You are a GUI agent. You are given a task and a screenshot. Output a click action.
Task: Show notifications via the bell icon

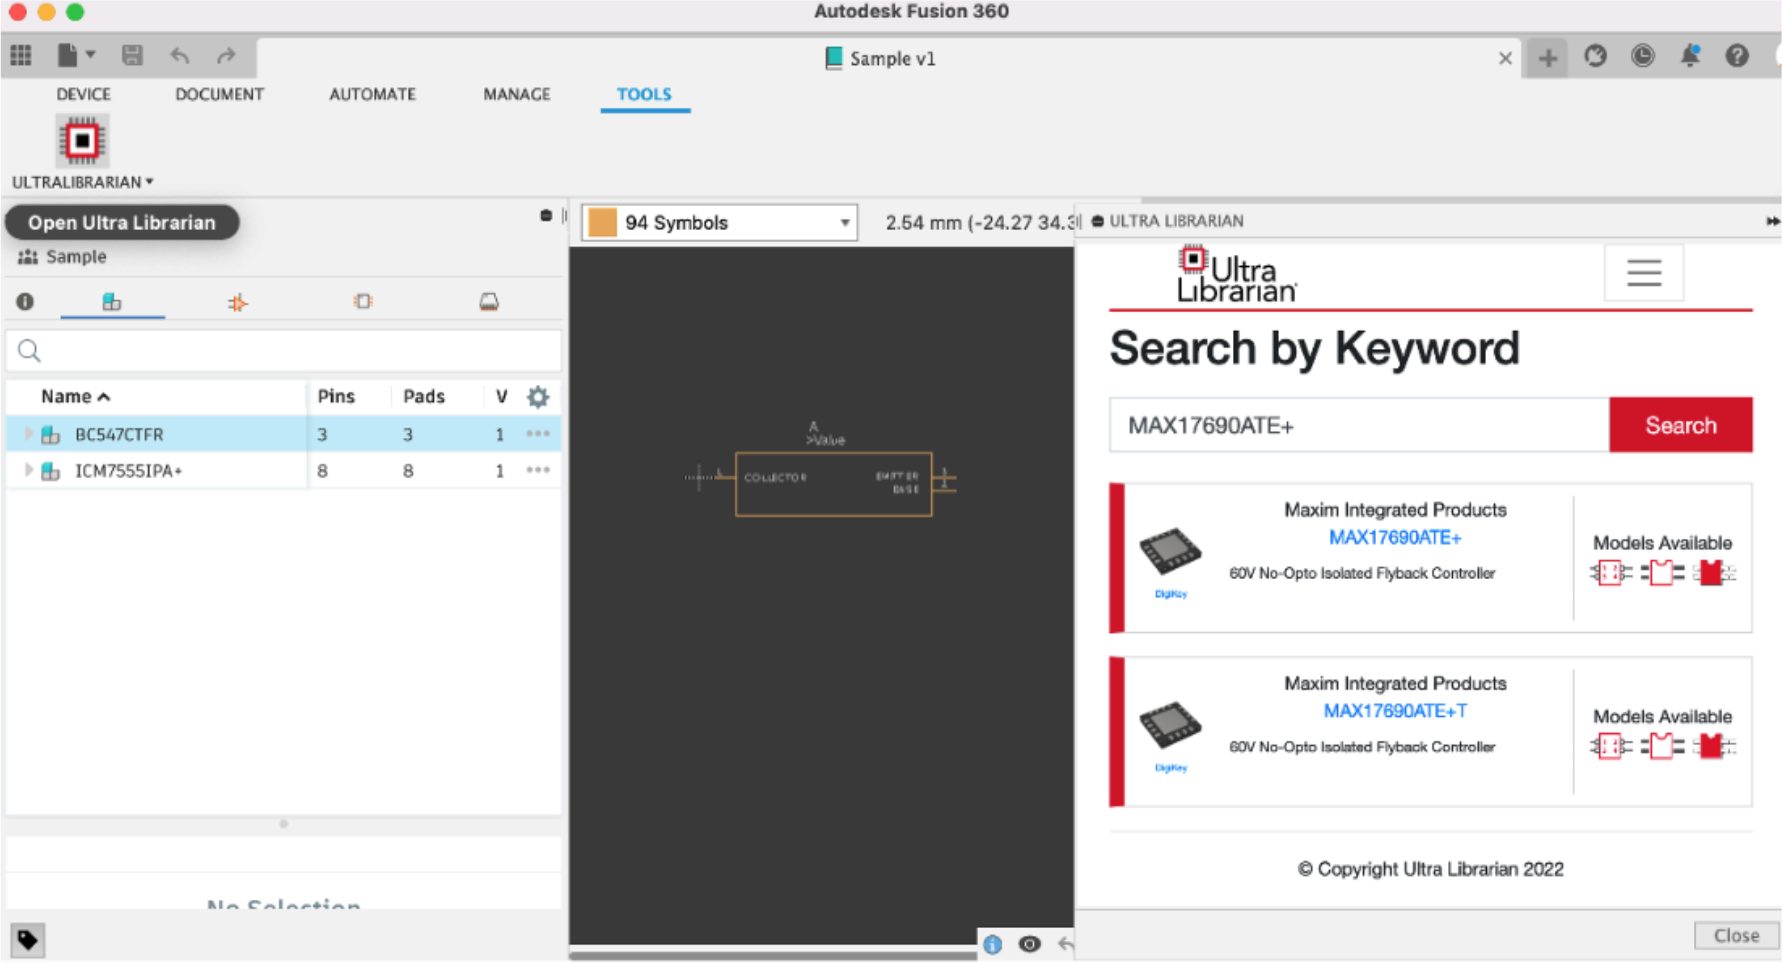click(x=1690, y=56)
